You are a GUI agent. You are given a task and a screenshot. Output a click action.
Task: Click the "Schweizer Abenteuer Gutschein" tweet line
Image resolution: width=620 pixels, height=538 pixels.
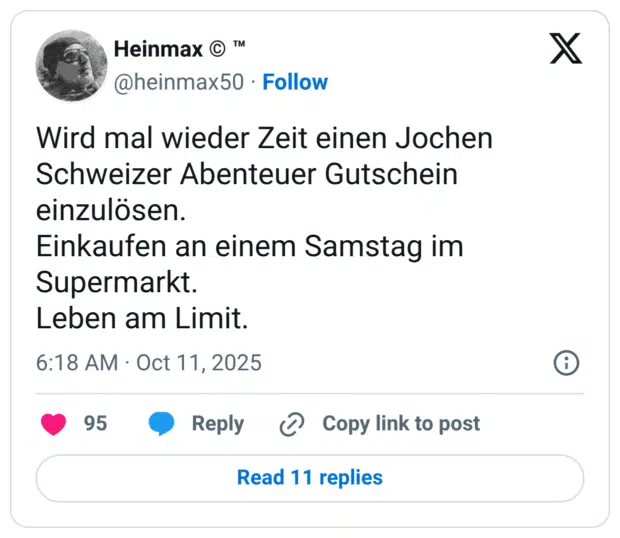click(x=246, y=173)
